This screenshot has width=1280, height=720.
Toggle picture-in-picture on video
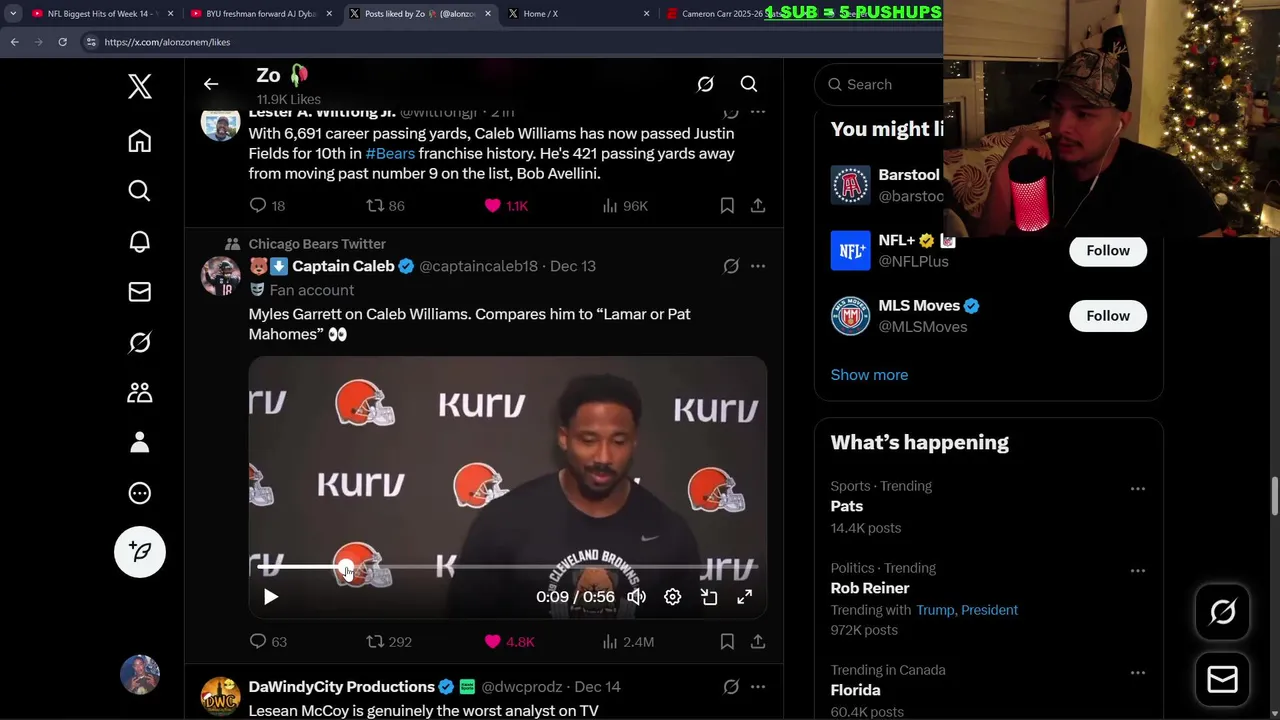(709, 597)
